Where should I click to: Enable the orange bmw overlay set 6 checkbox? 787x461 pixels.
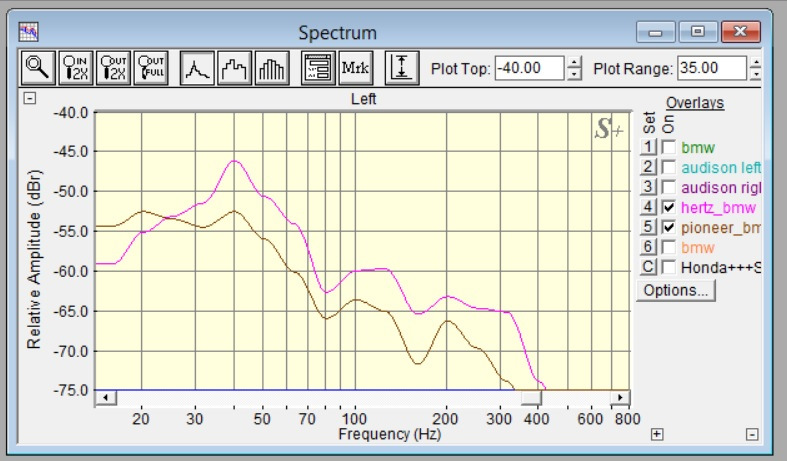668,247
